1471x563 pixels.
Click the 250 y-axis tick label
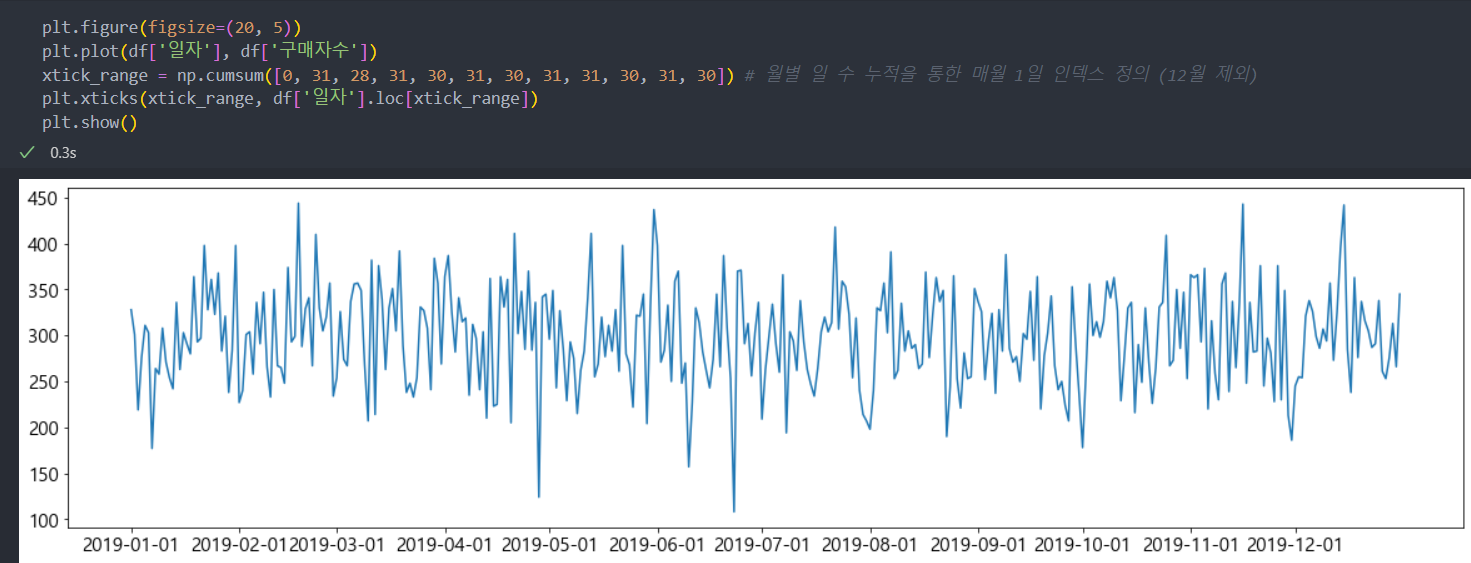[42, 382]
